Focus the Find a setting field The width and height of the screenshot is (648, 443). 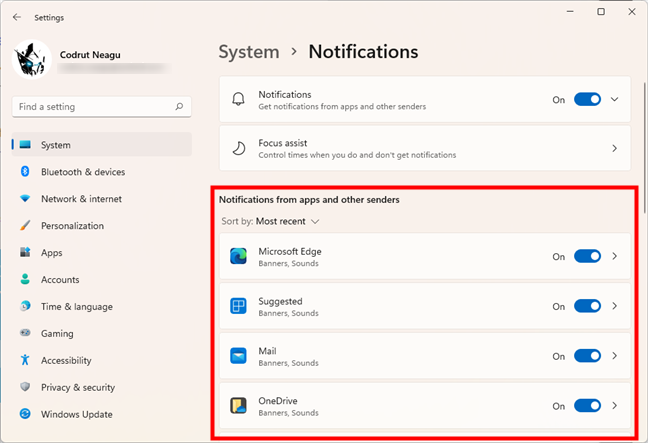(x=102, y=107)
